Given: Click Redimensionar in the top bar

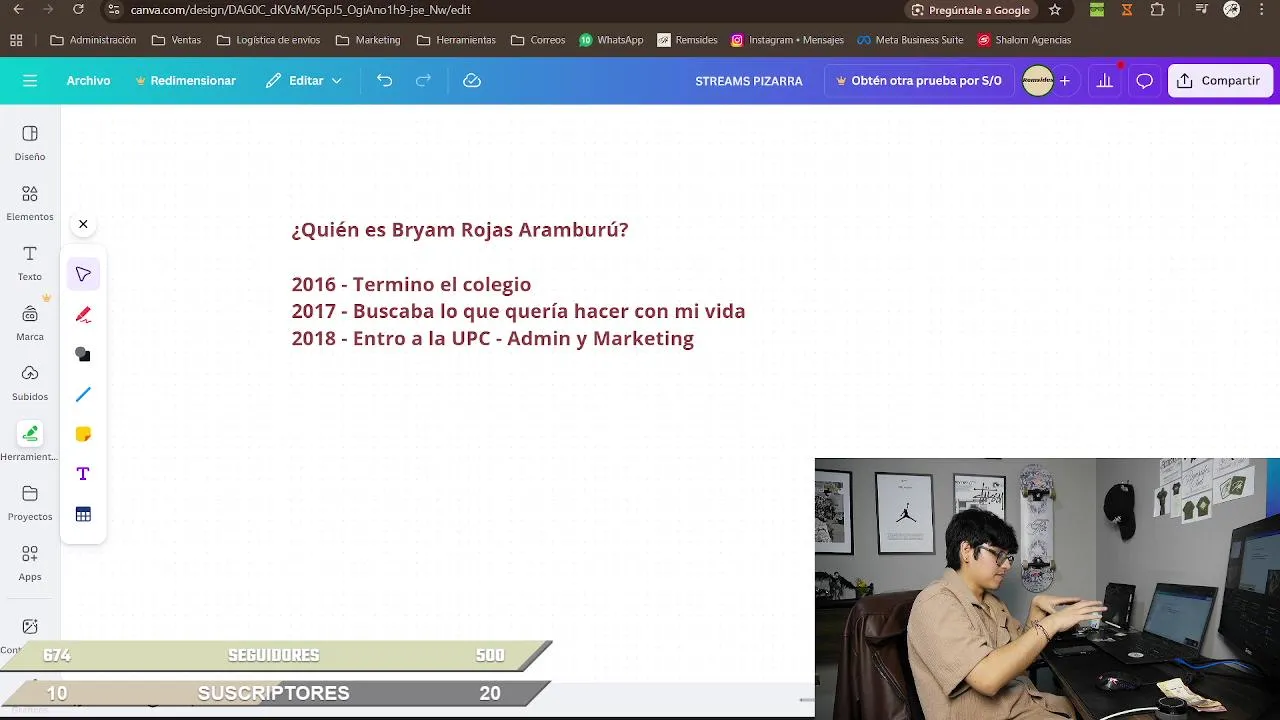Looking at the screenshot, I should [x=185, y=81].
